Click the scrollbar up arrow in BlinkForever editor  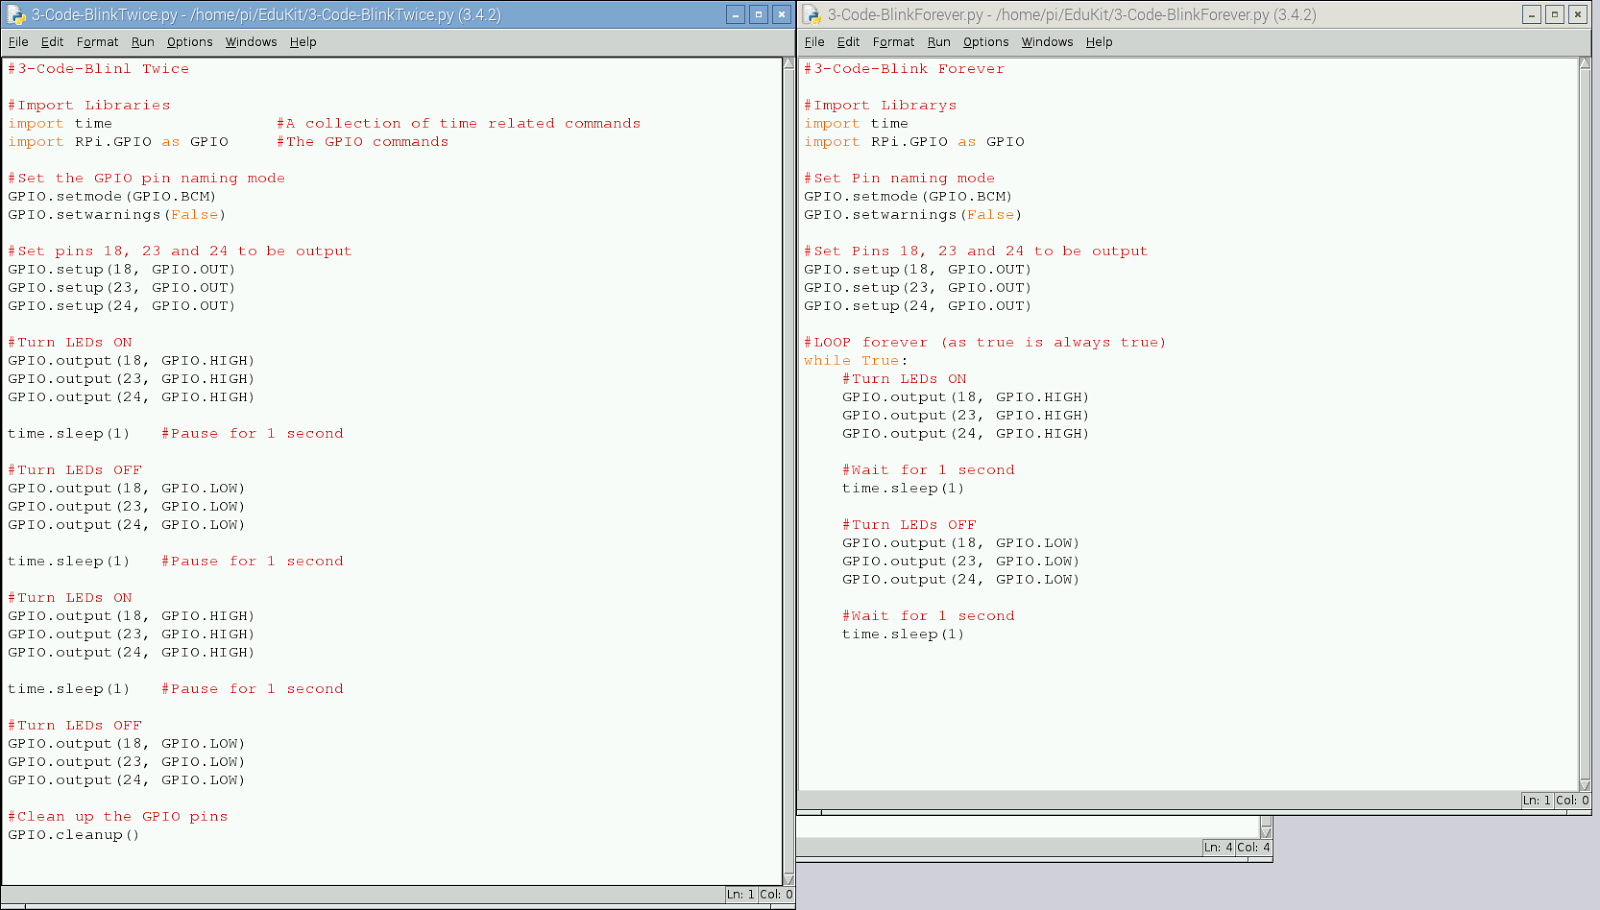coord(1584,62)
